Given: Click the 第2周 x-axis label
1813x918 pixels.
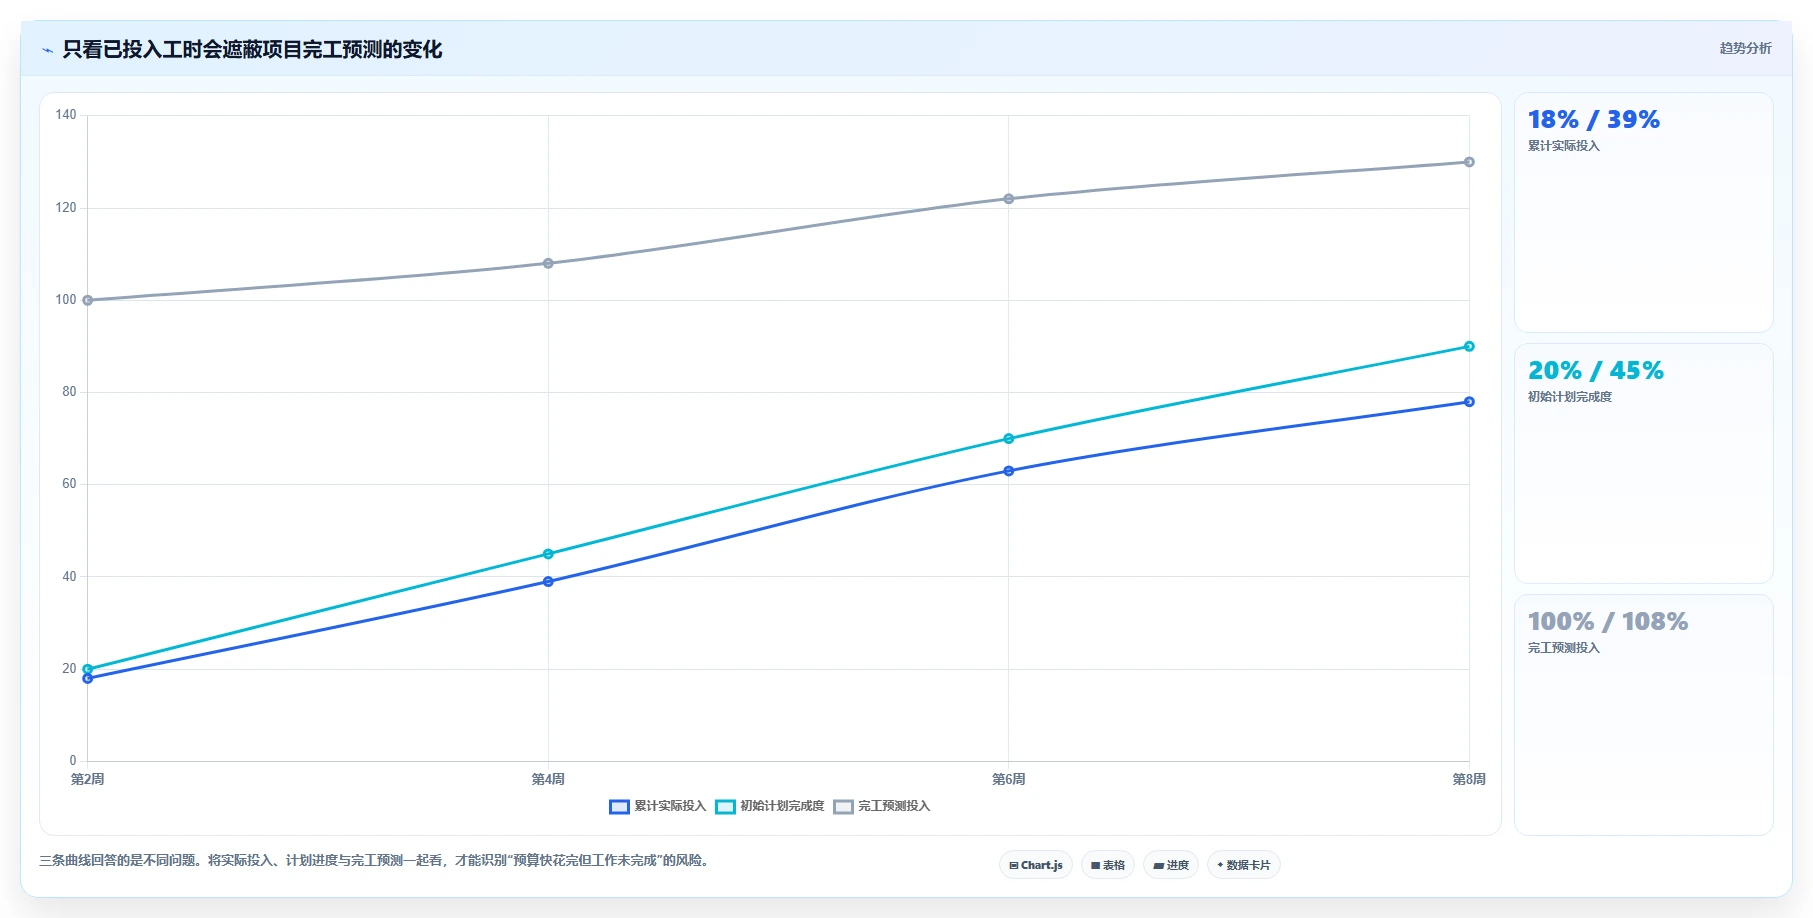Looking at the screenshot, I should click(x=88, y=779).
